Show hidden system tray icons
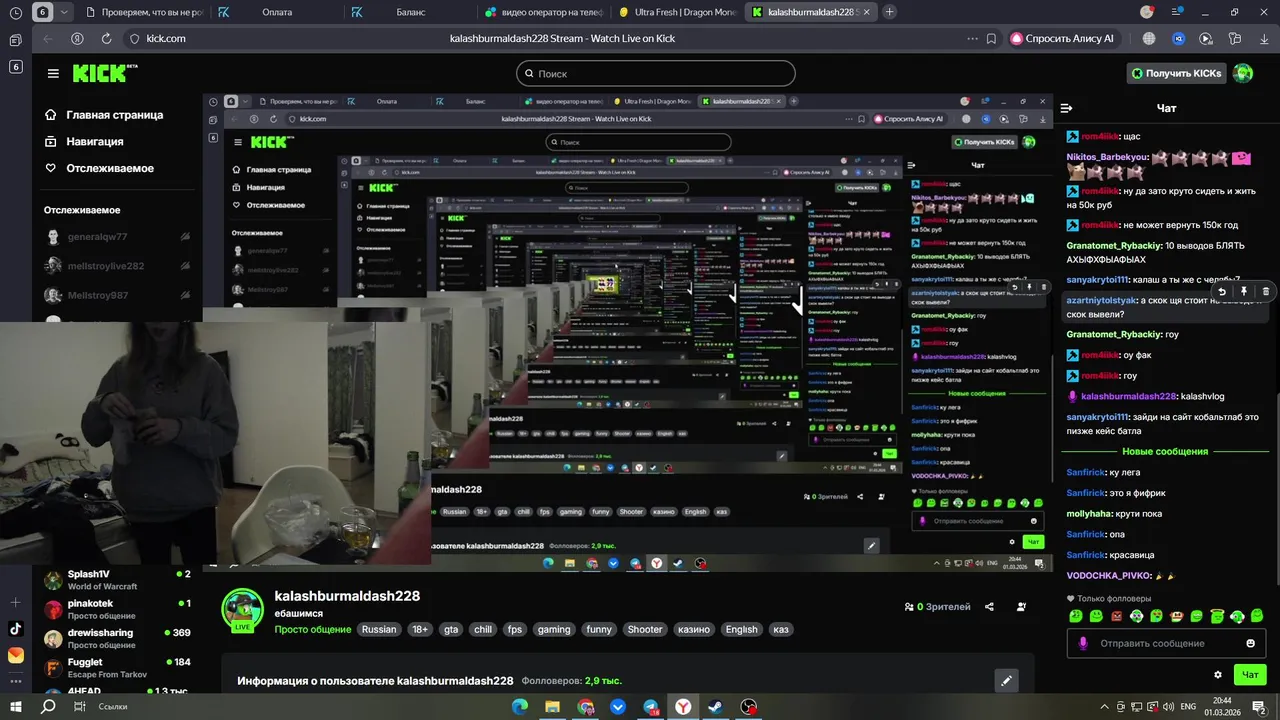Screen dimensions: 1280x720 click(x=1104, y=706)
